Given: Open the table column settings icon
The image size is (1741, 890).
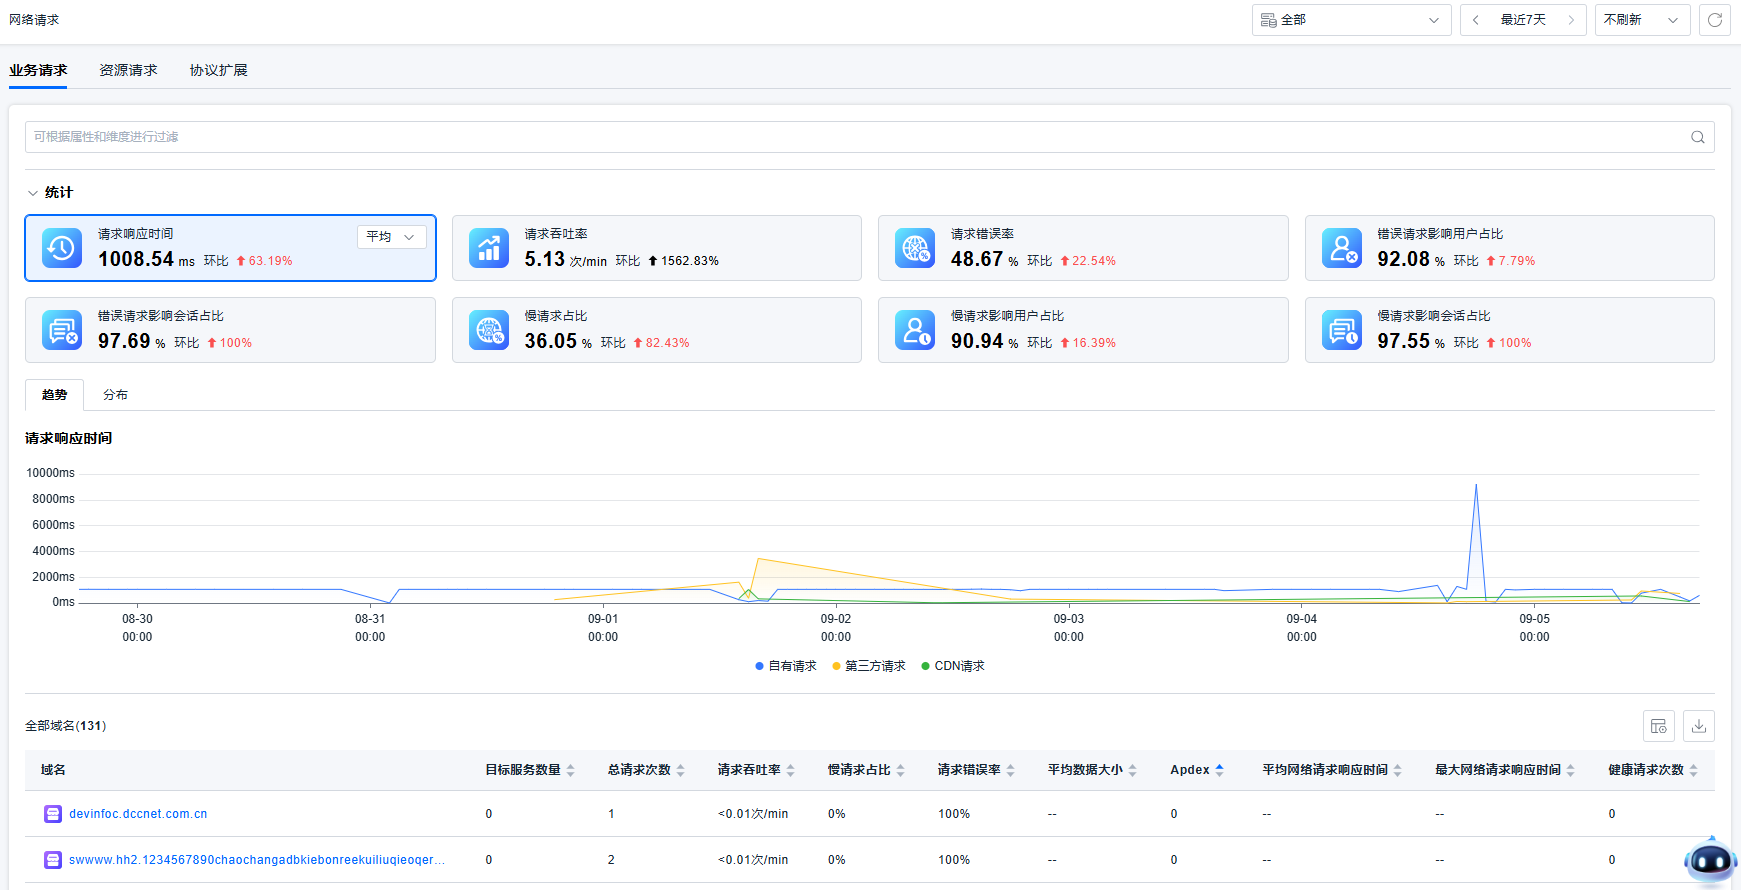Looking at the screenshot, I should pos(1659,726).
